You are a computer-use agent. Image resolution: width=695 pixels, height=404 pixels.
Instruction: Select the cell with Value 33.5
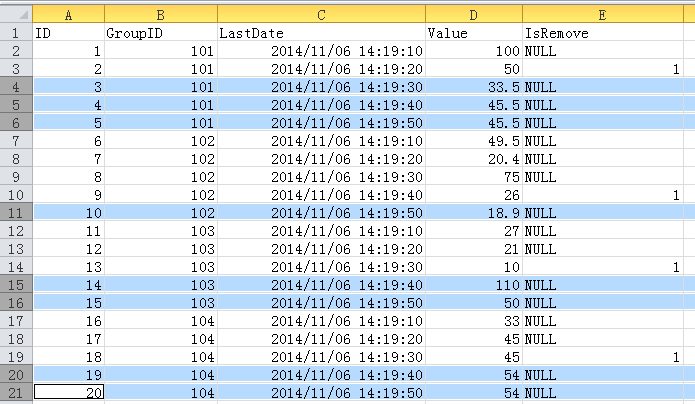coord(474,86)
